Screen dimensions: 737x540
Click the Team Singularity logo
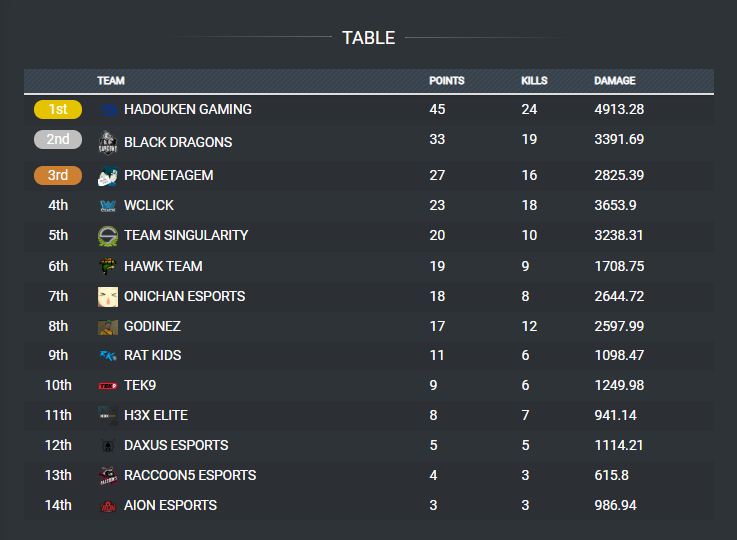click(108, 236)
